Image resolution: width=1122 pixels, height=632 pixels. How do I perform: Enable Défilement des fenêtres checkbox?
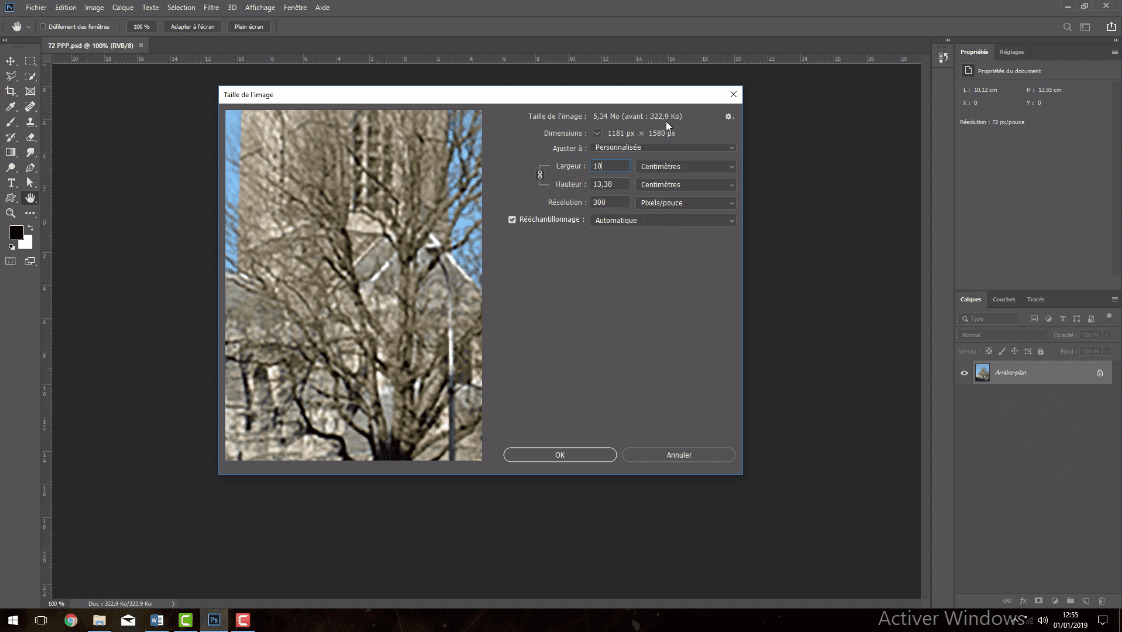coord(44,27)
